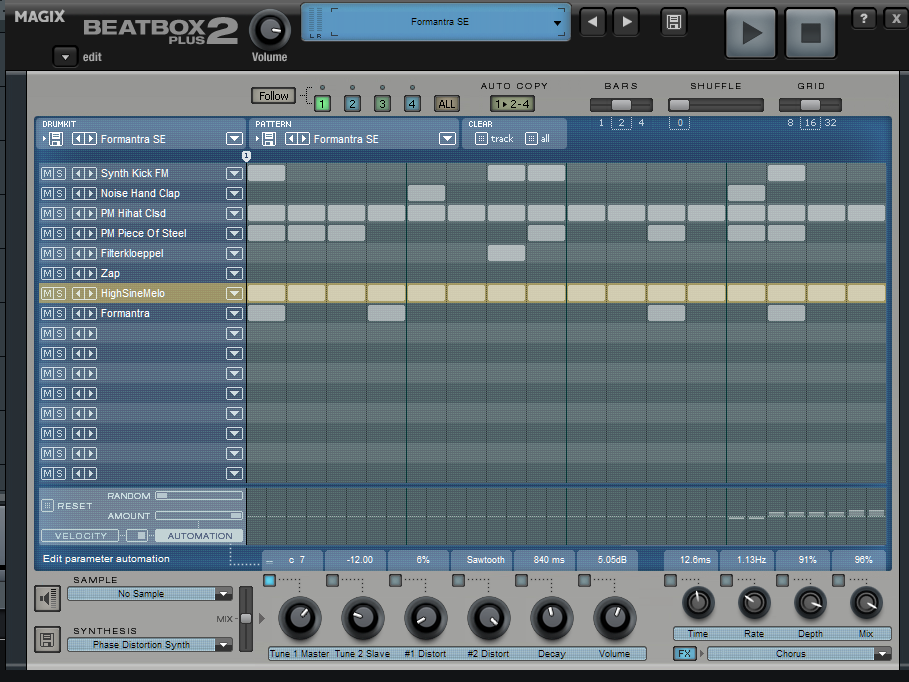Select the next pattern arrow
Image resolution: width=909 pixels, height=682 pixels.
[303, 139]
